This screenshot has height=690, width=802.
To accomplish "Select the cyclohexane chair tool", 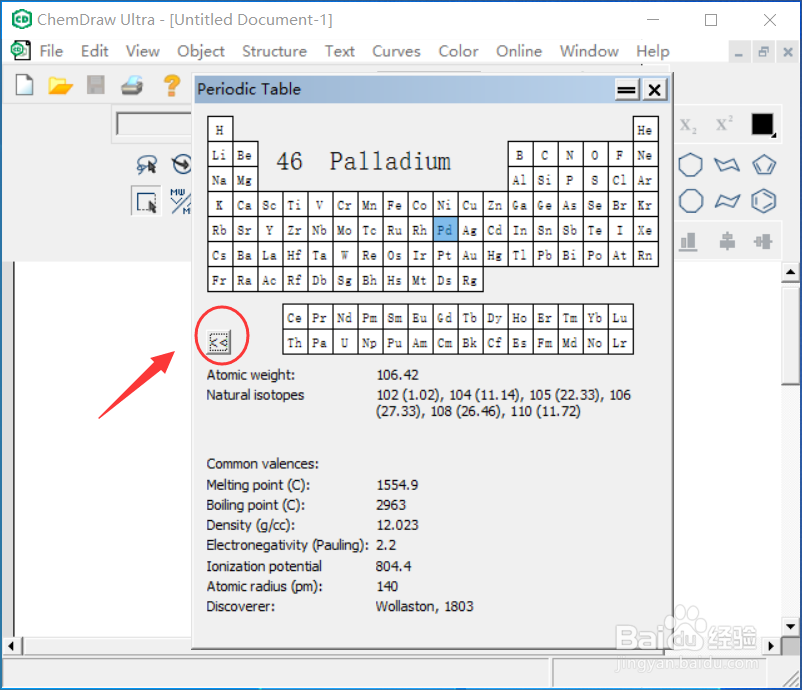I will click(x=727, y=165).
